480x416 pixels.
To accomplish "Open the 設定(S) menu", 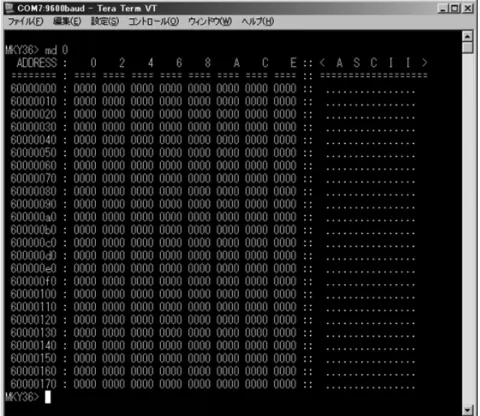I will (x=105, y=22).
